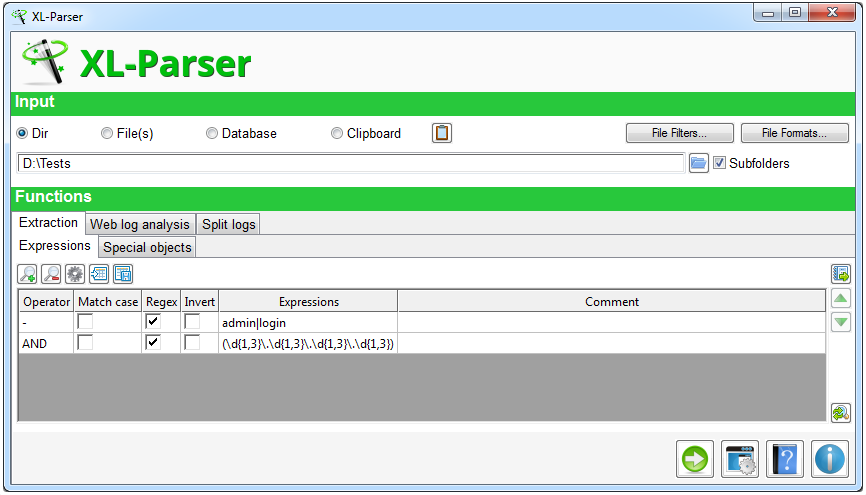Click the save expressions disk icon
The image size is (866, 495).
pos(123,274)
